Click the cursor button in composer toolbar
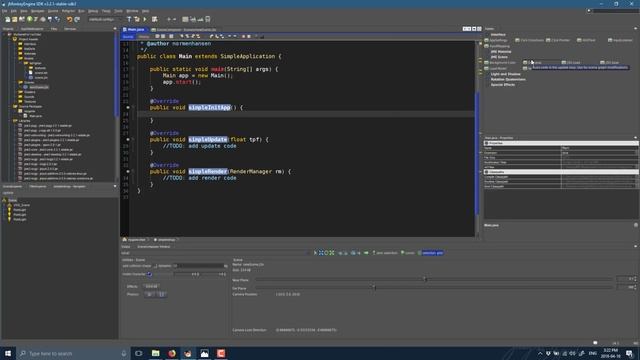 pos(407,253)
